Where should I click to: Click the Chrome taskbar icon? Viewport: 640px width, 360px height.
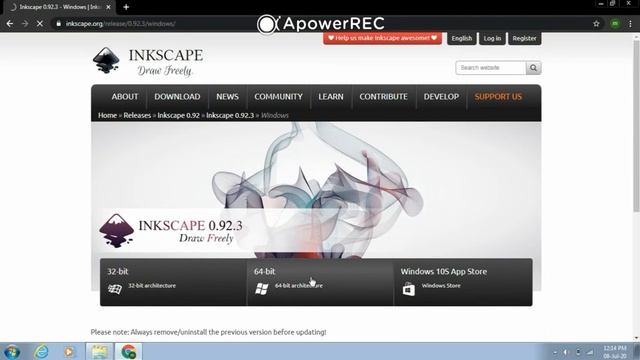pos(129,351)
